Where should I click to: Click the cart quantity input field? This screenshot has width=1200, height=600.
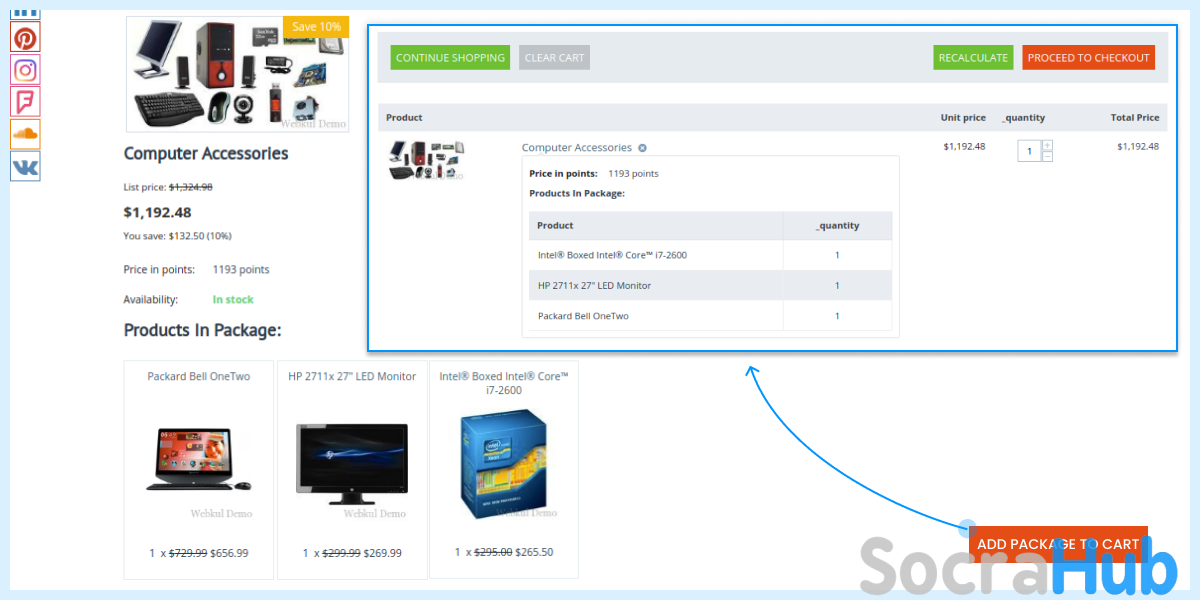coord(1029,151)
